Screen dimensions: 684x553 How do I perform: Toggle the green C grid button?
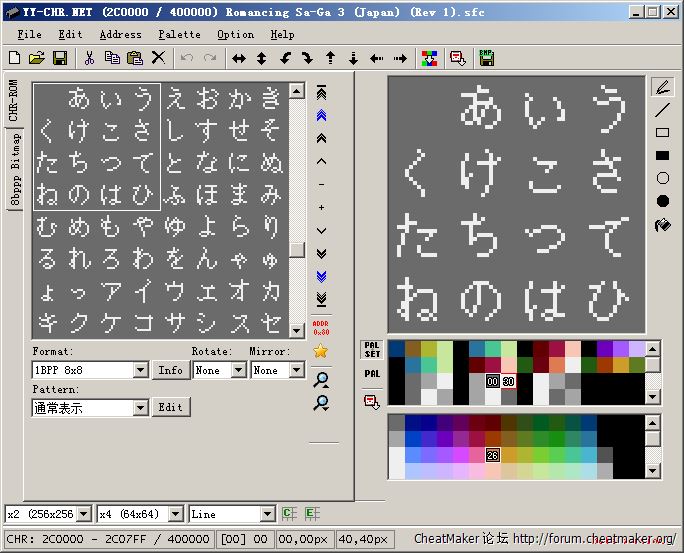[289, 514]
